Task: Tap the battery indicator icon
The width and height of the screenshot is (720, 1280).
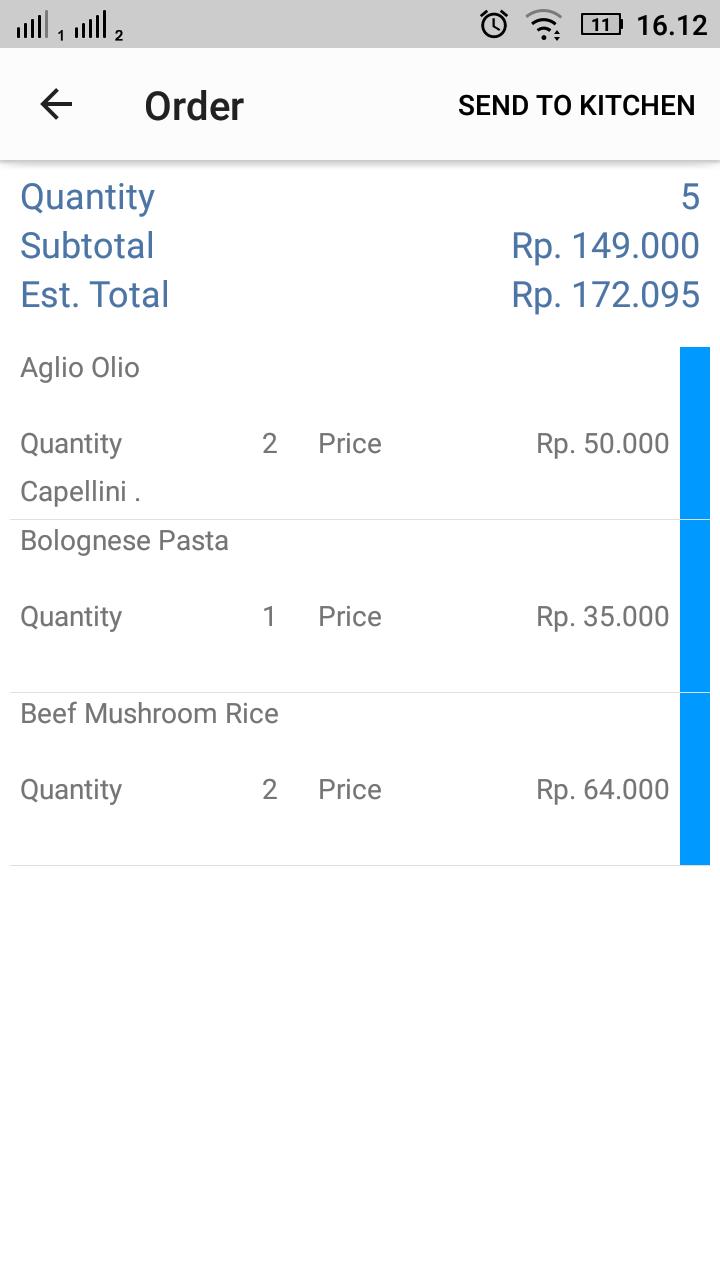Action: 602,24
